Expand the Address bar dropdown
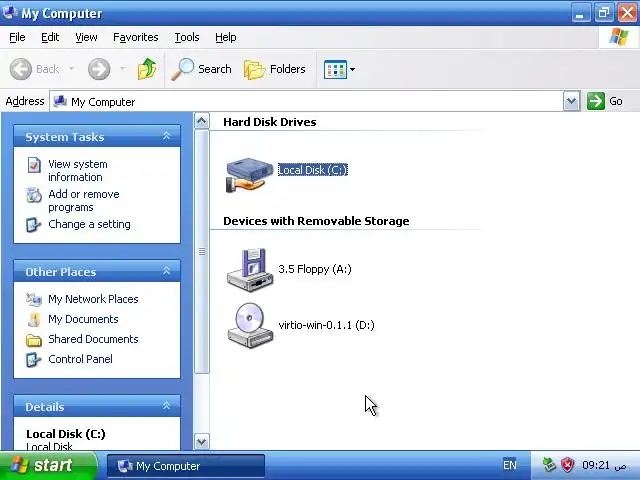 (x=571, y=101)
